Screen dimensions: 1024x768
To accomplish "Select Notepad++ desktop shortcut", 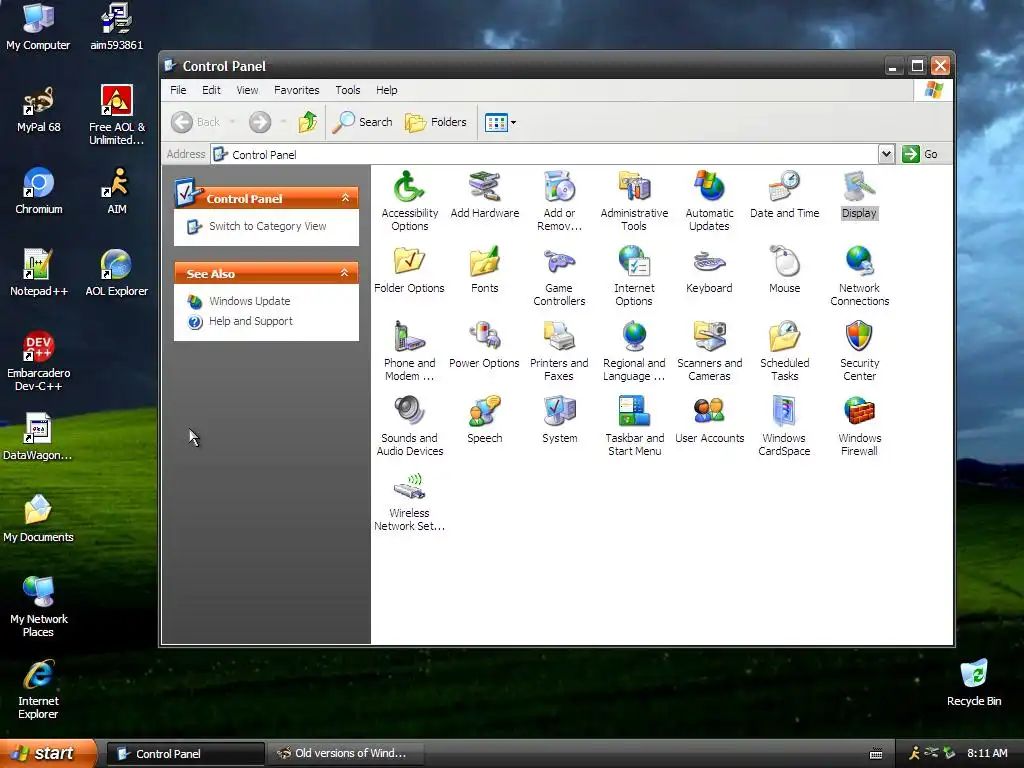I will tap(39, 272).
